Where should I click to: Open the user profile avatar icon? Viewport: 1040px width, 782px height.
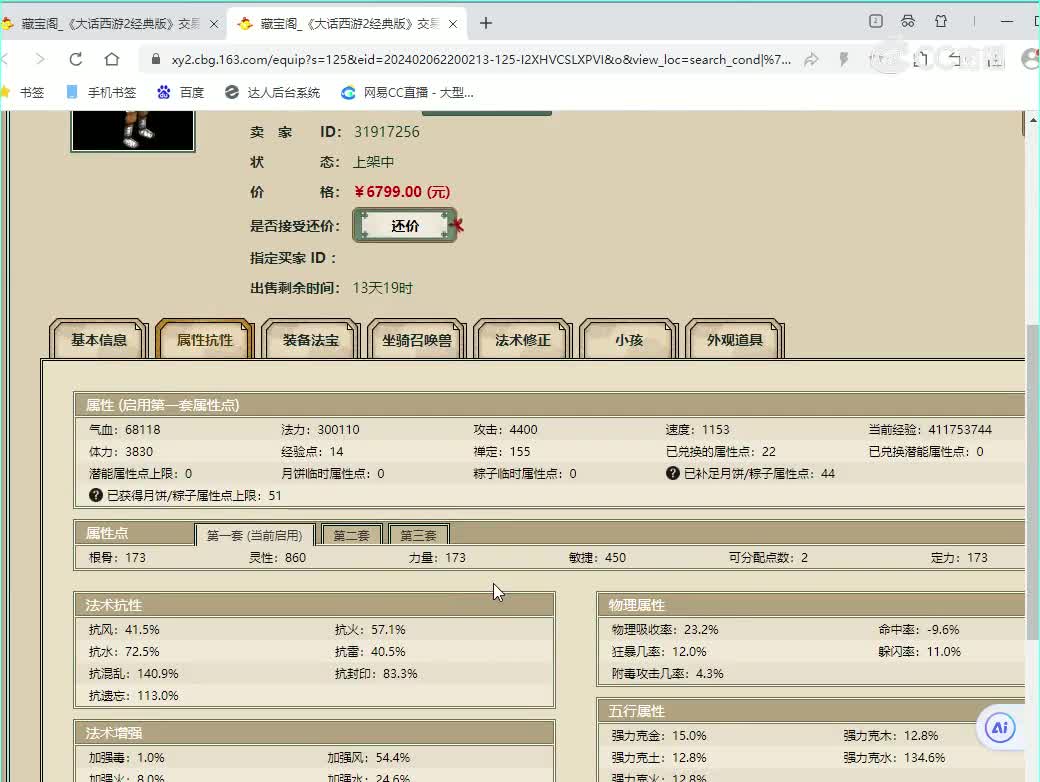click(x=1031, y=60)
